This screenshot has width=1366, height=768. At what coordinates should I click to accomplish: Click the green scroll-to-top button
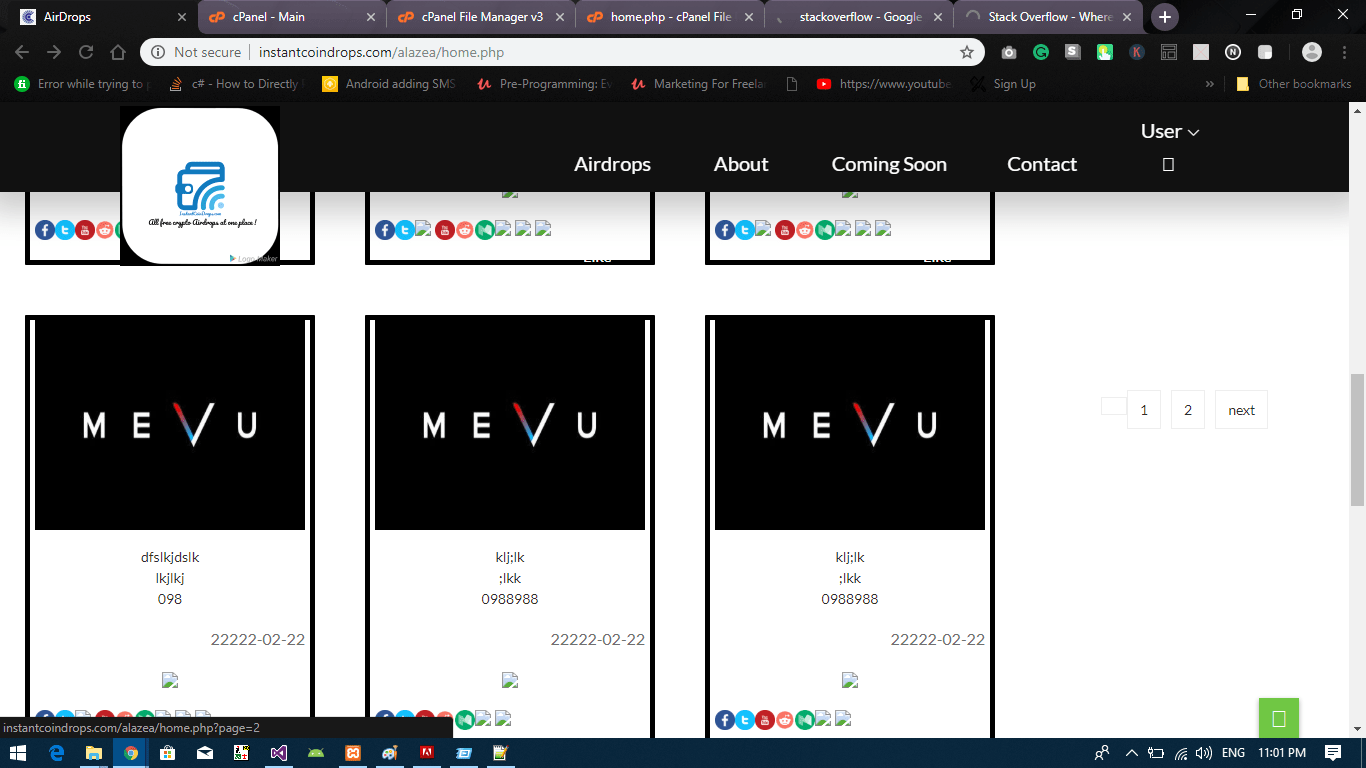pyautogui.click(x=1278, y=718)
